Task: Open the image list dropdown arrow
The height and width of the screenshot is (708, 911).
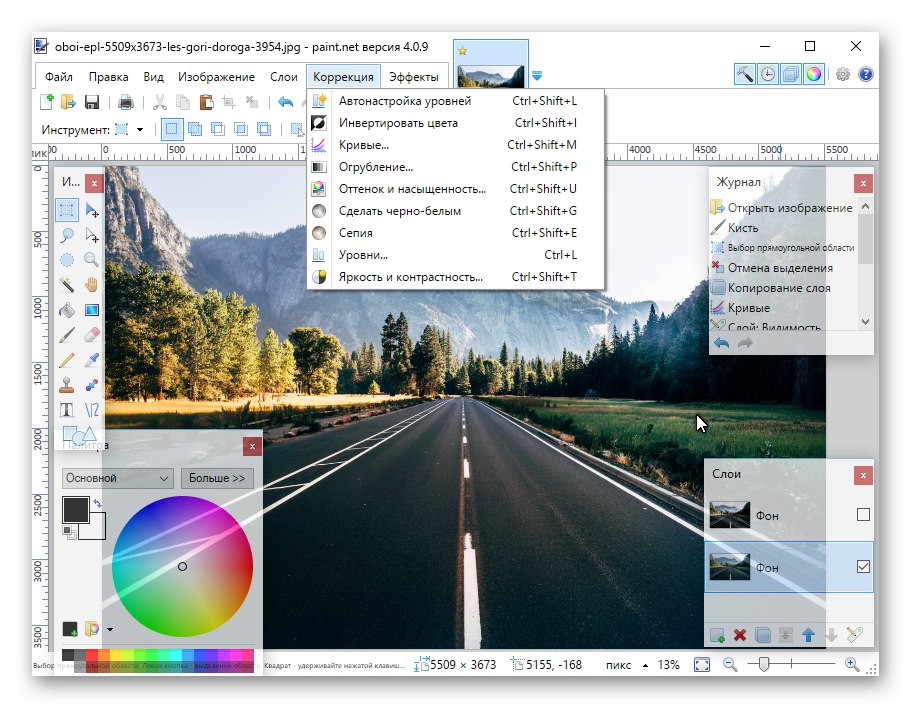Action: 537,75
